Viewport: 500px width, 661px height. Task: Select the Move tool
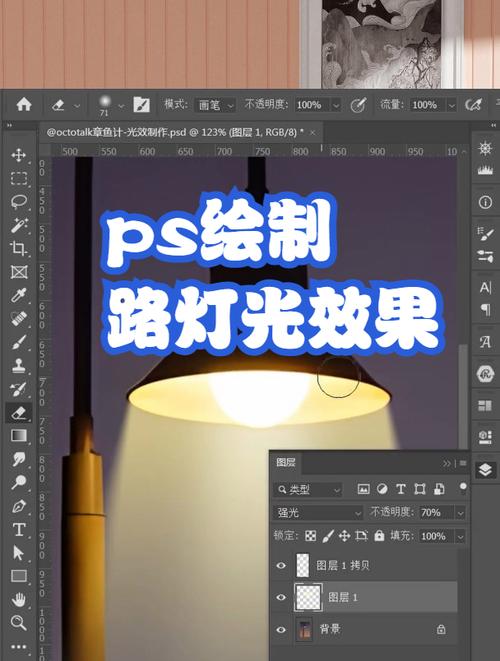pyautogui.click(x=19, y=155)
